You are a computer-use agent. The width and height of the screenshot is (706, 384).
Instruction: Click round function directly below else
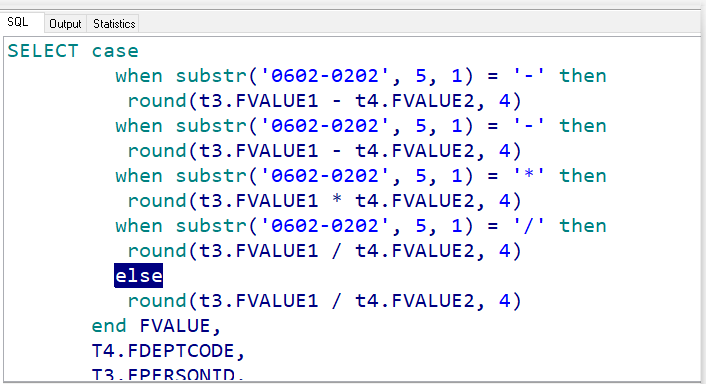click(157, 301)
